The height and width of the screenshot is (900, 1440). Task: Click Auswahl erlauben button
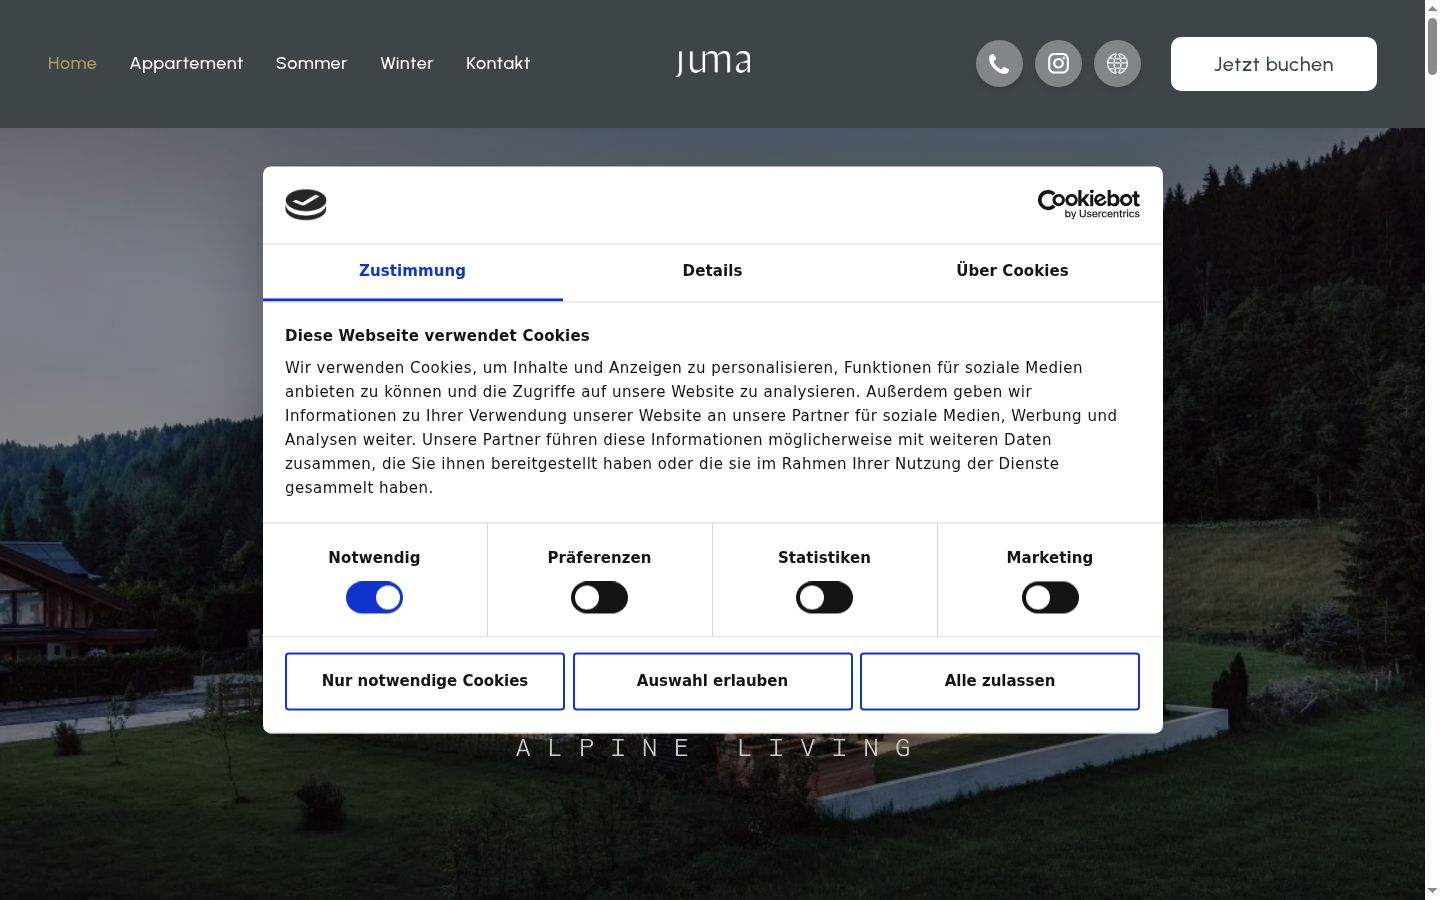[712, 681]
